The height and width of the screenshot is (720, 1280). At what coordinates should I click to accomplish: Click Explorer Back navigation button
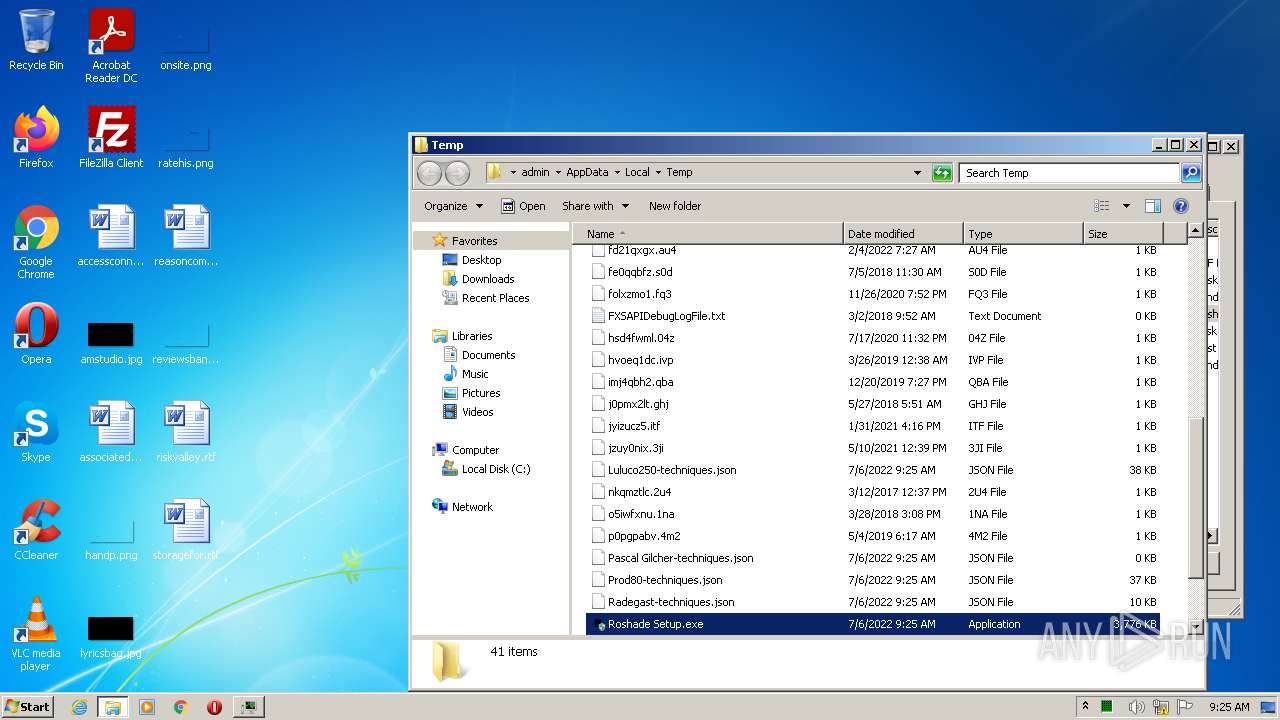pos(429,173)
